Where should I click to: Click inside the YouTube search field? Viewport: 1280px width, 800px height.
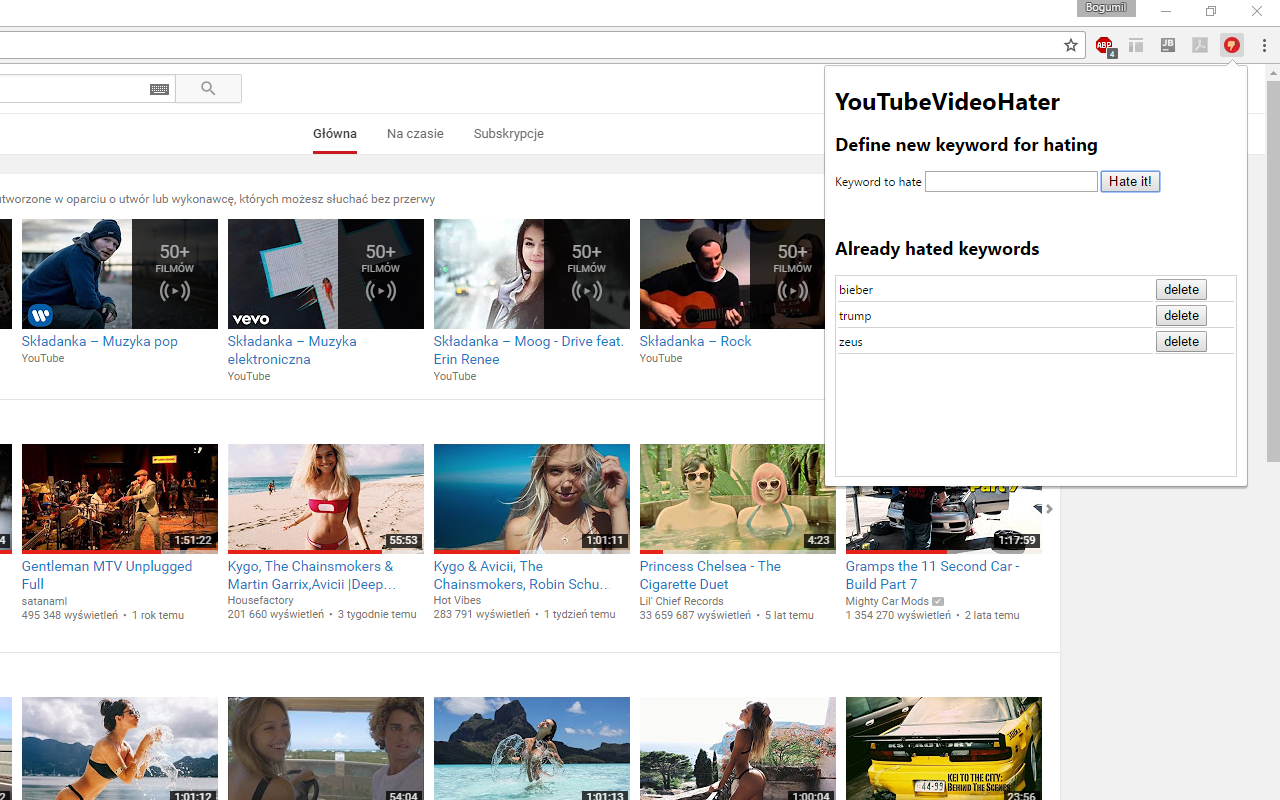85,89
